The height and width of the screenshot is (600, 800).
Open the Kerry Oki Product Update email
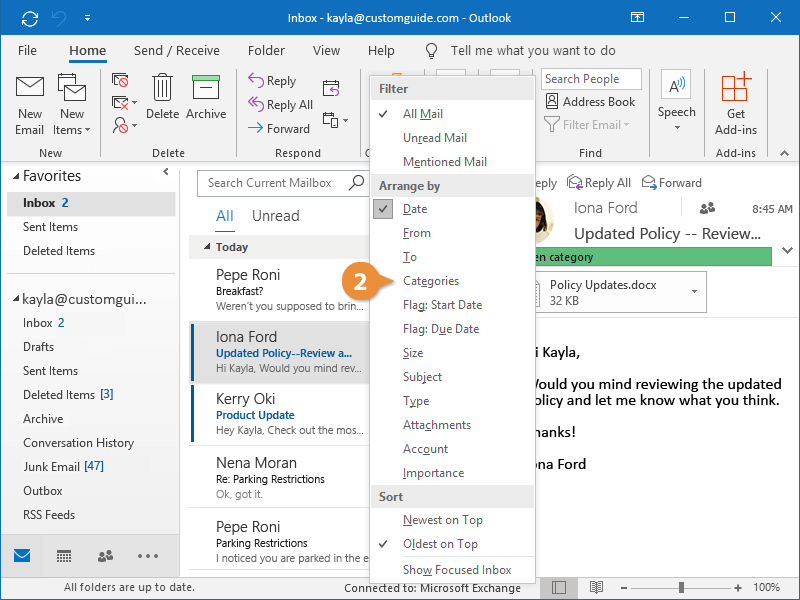click(280, 414)
